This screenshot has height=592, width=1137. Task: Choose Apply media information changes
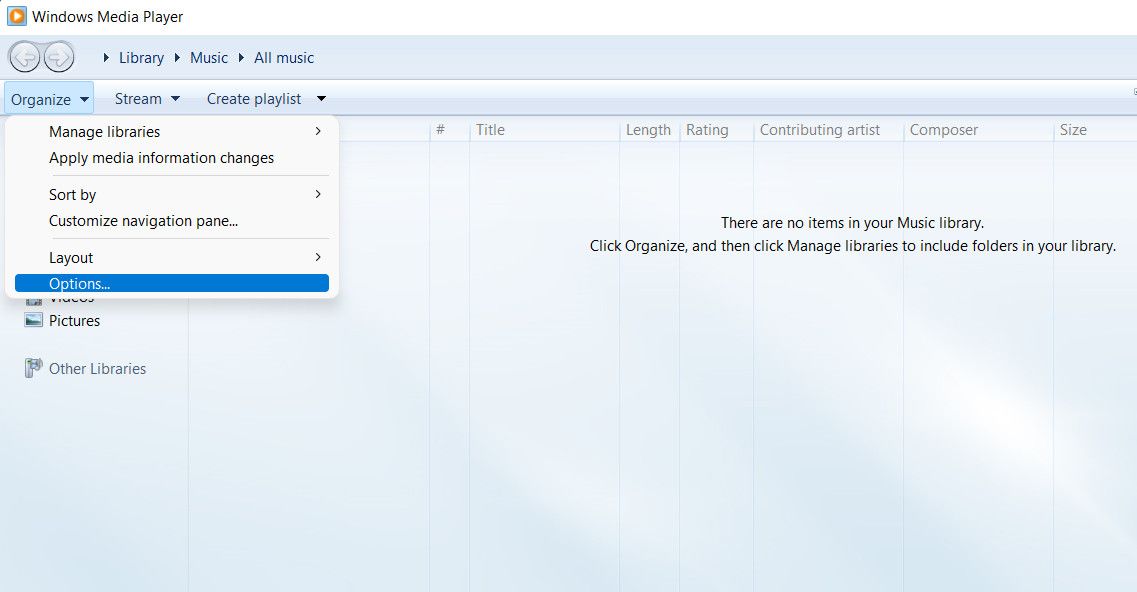tap(161, 158)
